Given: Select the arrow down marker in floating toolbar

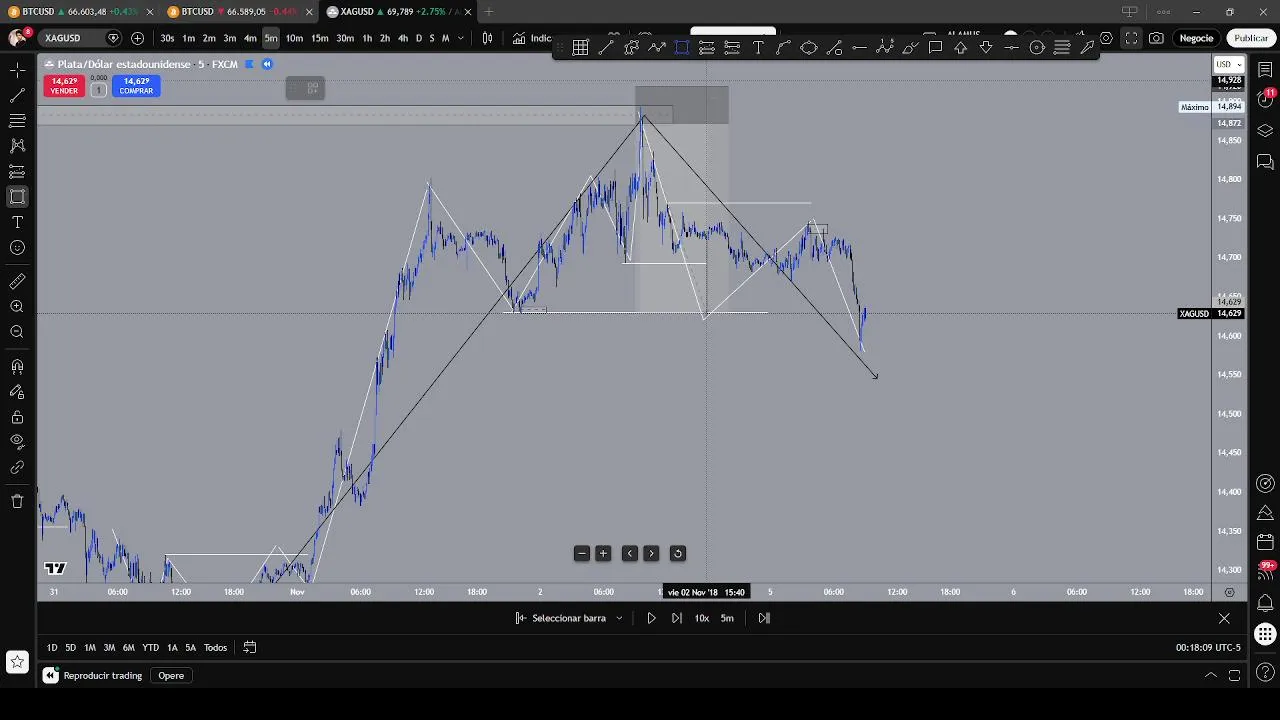Looking at the screenshot, I should point(986,47).
